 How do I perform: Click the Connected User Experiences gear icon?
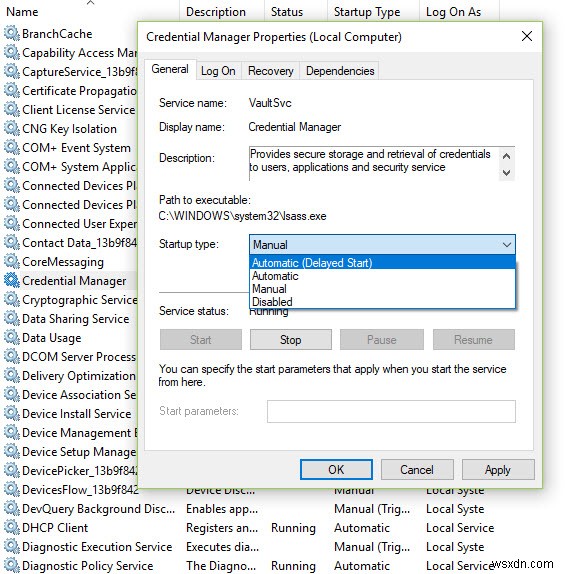12,223
